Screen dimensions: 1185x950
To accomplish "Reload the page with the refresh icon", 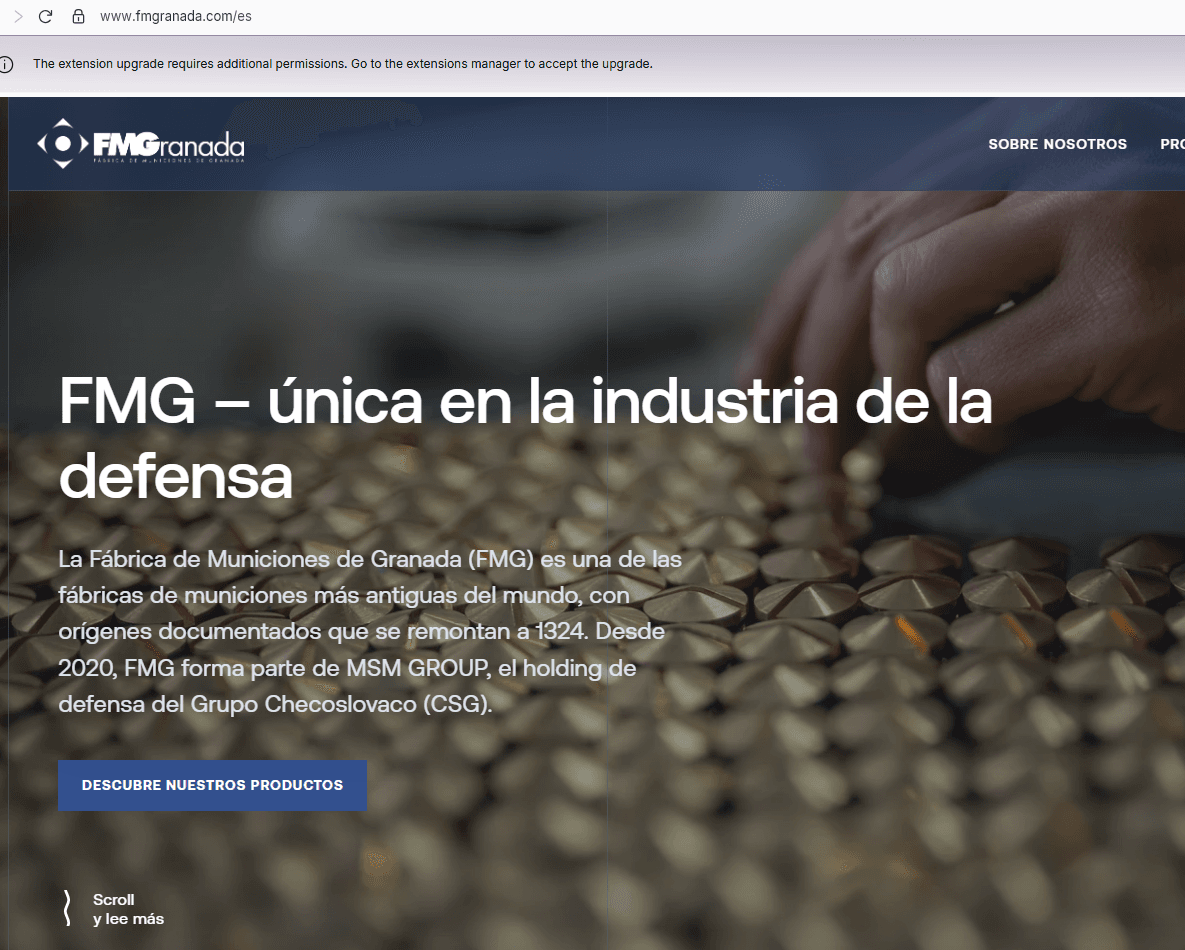I will pos(45,17).
